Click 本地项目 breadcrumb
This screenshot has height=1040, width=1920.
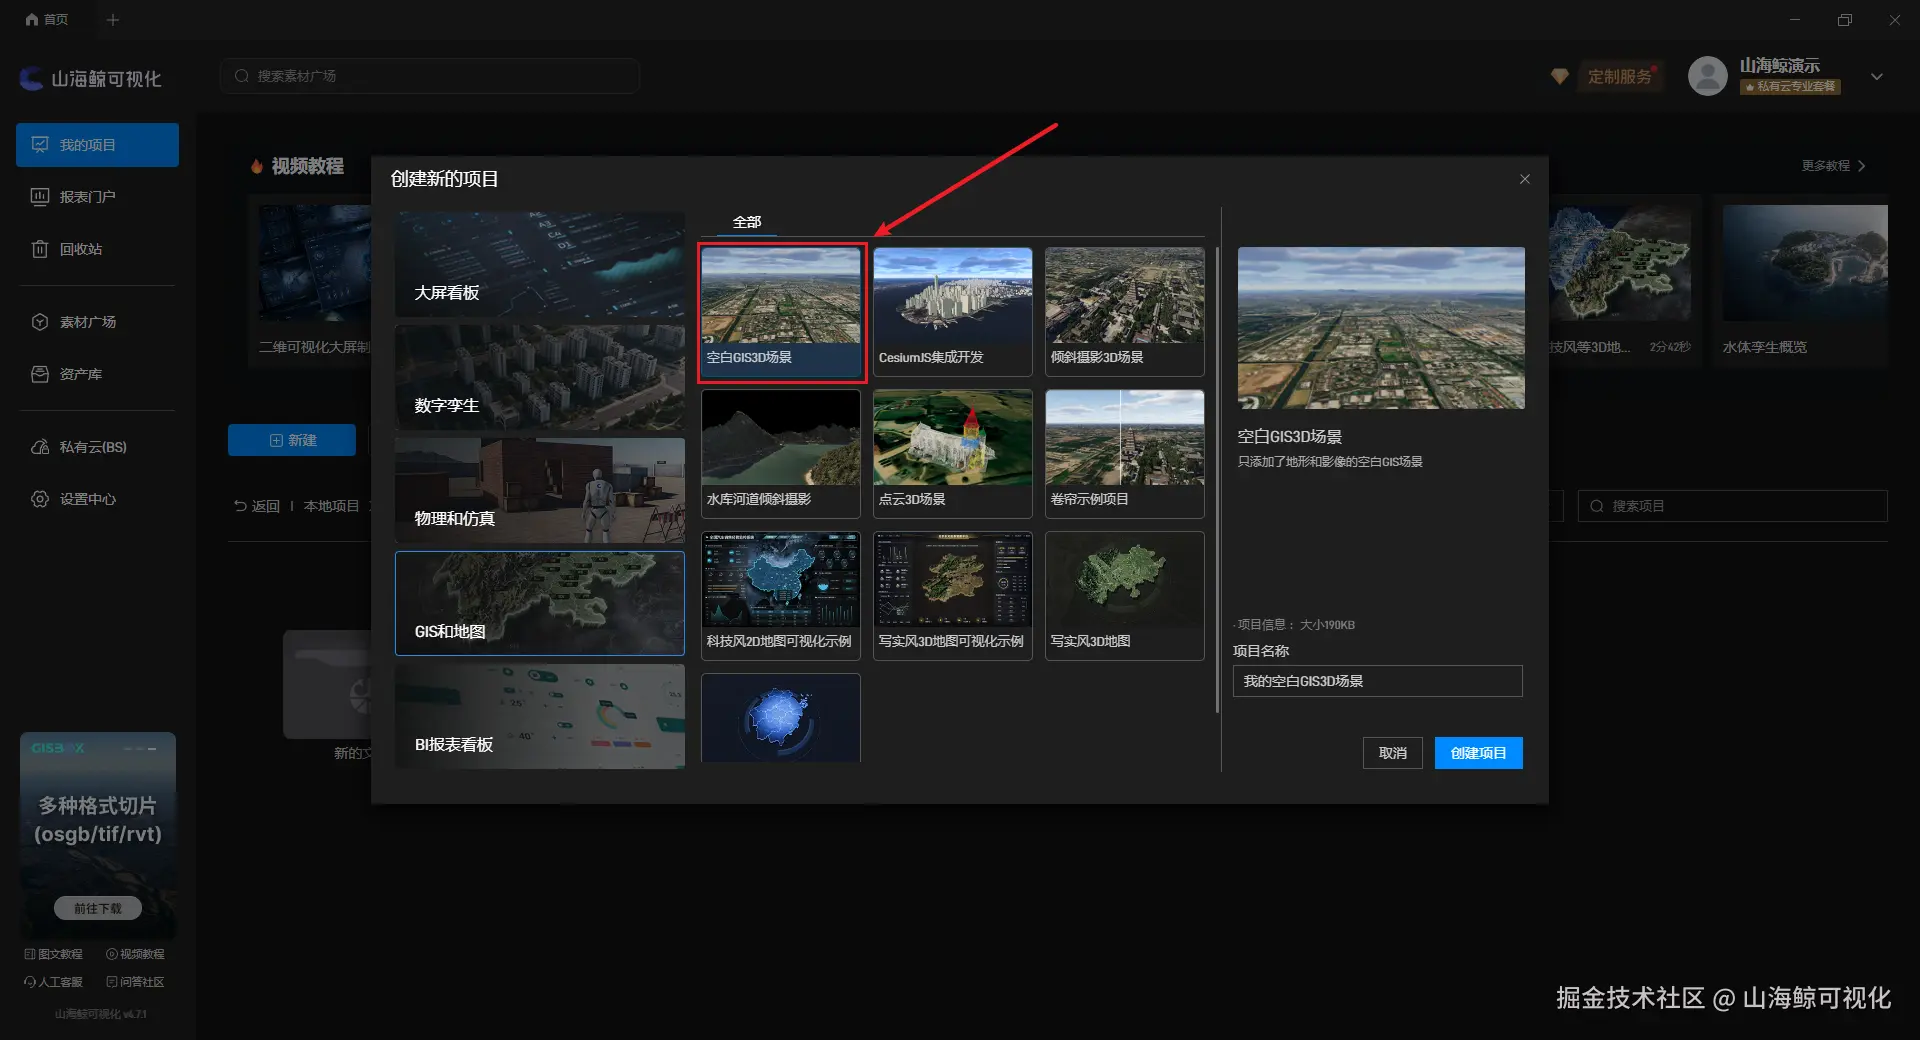pos(331,506)
